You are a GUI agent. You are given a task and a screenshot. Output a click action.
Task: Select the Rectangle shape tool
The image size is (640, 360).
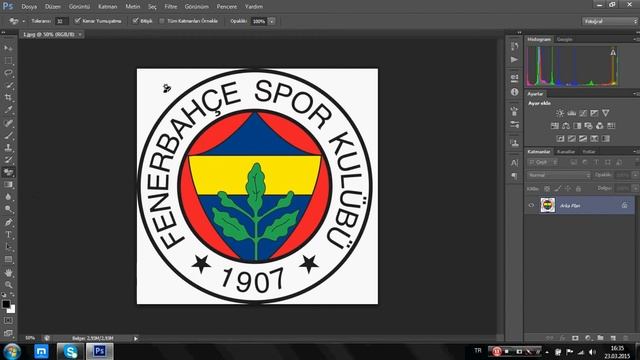point(8,259)
